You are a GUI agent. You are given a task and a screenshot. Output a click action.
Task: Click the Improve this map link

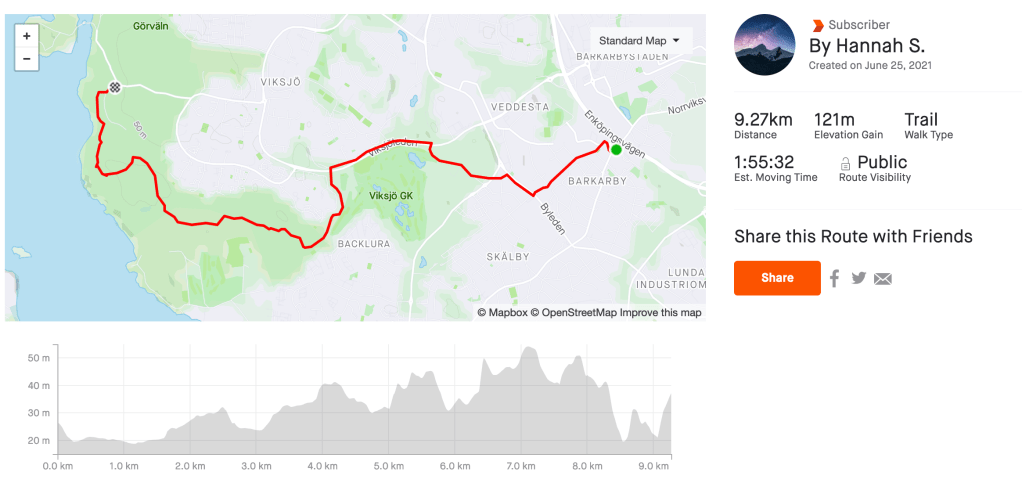[x=660, y=313]
